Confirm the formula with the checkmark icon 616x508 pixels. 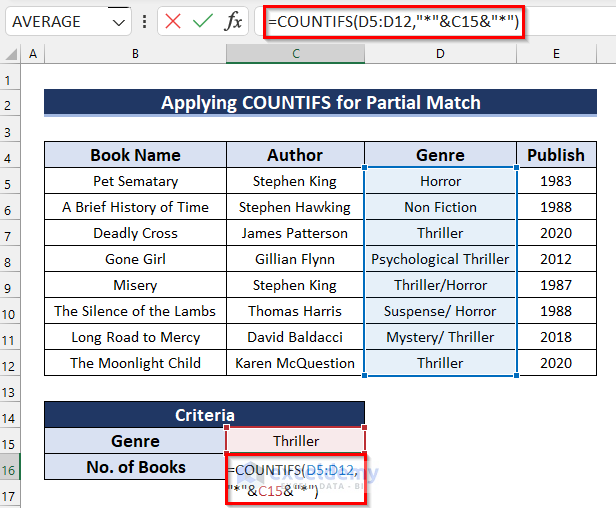[x=203, y=21]
